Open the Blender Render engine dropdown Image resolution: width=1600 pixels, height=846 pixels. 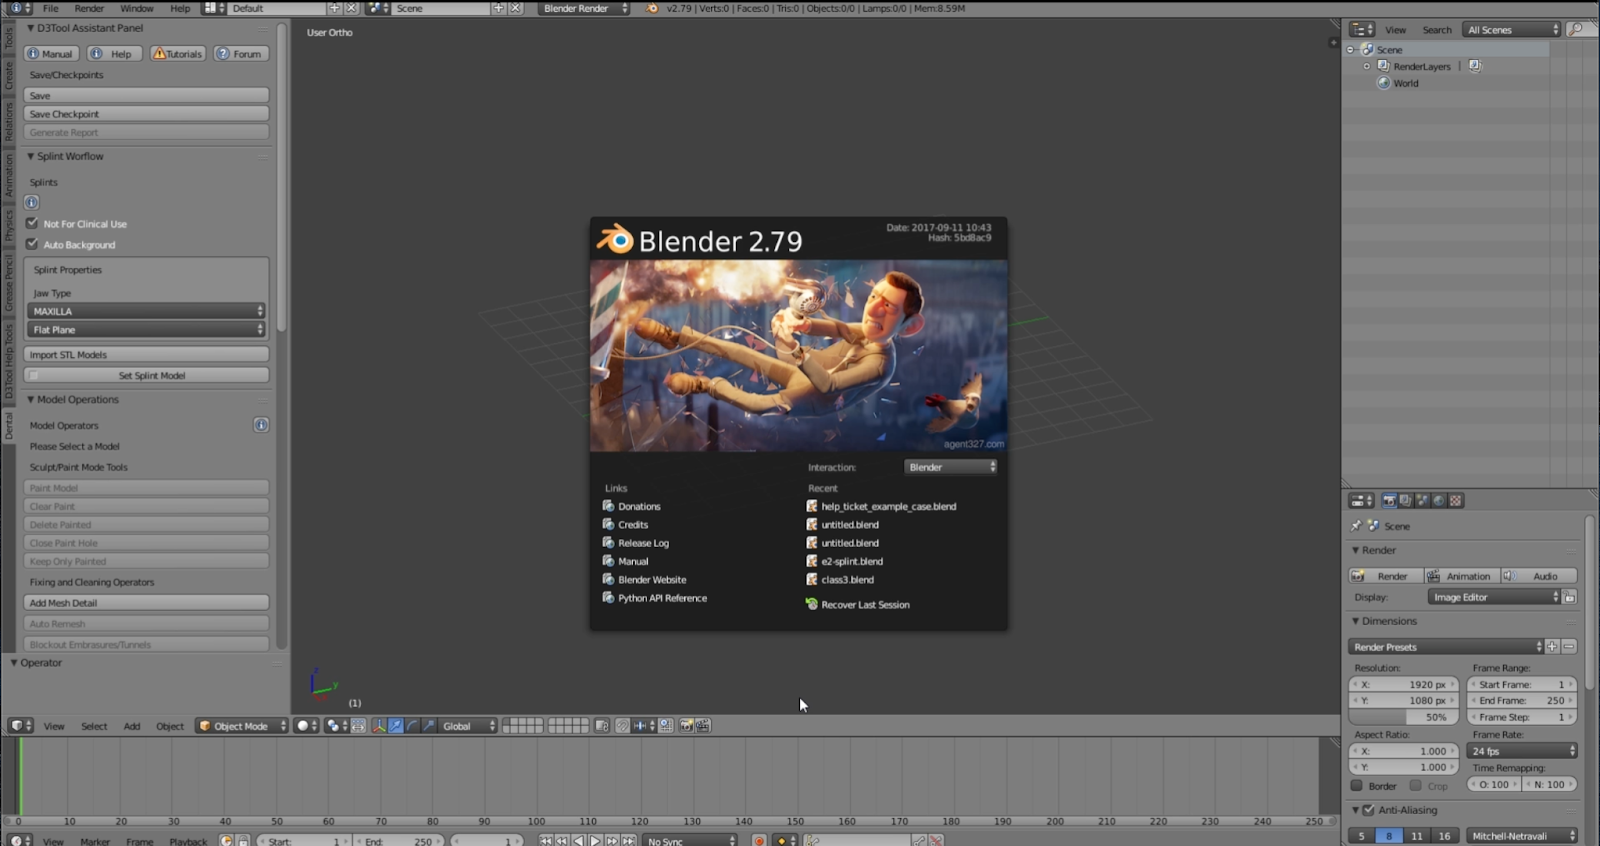pos(585,8)
